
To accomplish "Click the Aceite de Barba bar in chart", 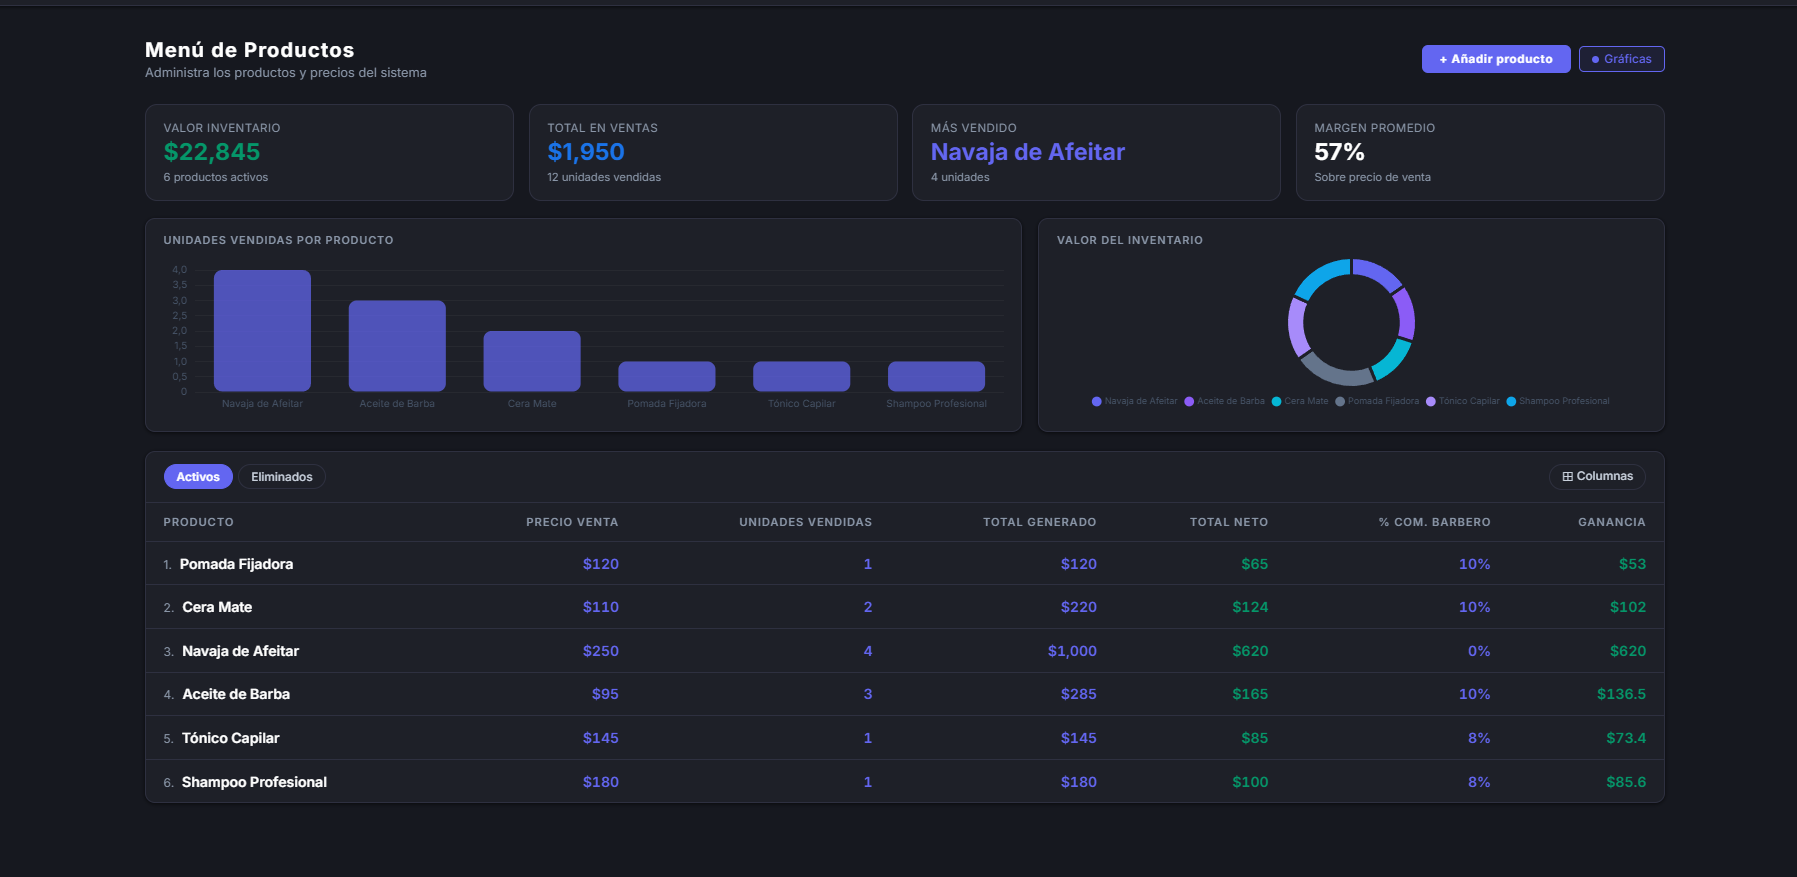I will point(397,346).
